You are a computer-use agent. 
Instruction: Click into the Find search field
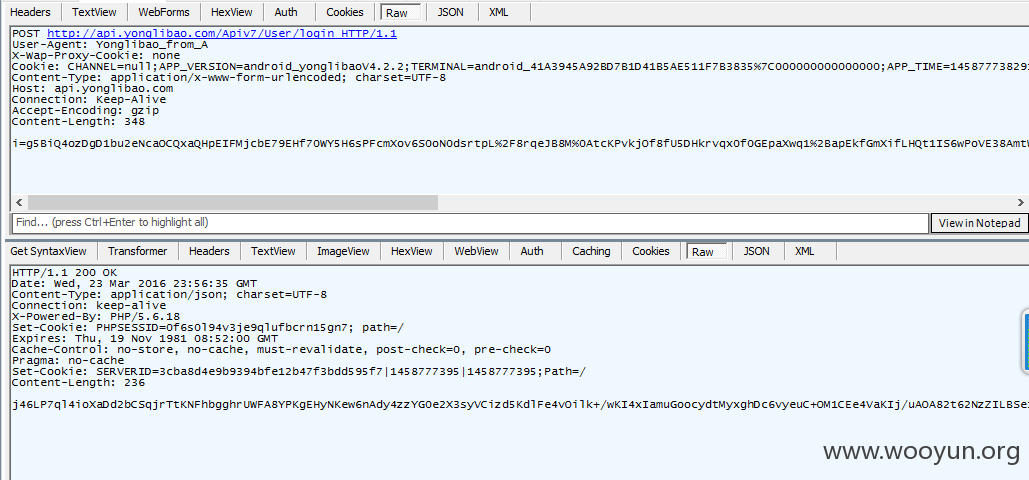(x=470, y=223)
